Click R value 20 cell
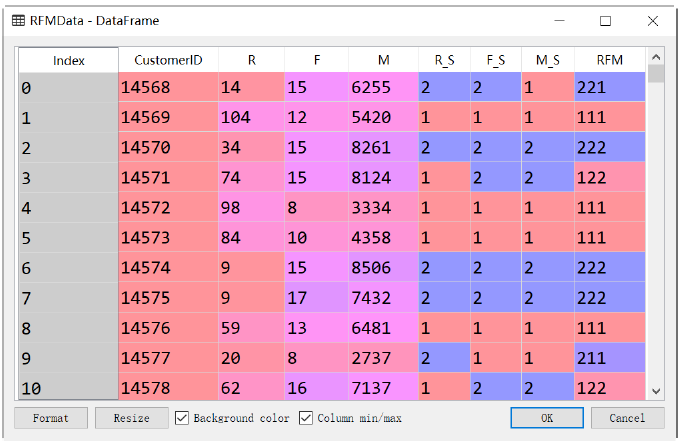Image resolution: width=680 pixels, height=446 pixels. pos(252,358)
